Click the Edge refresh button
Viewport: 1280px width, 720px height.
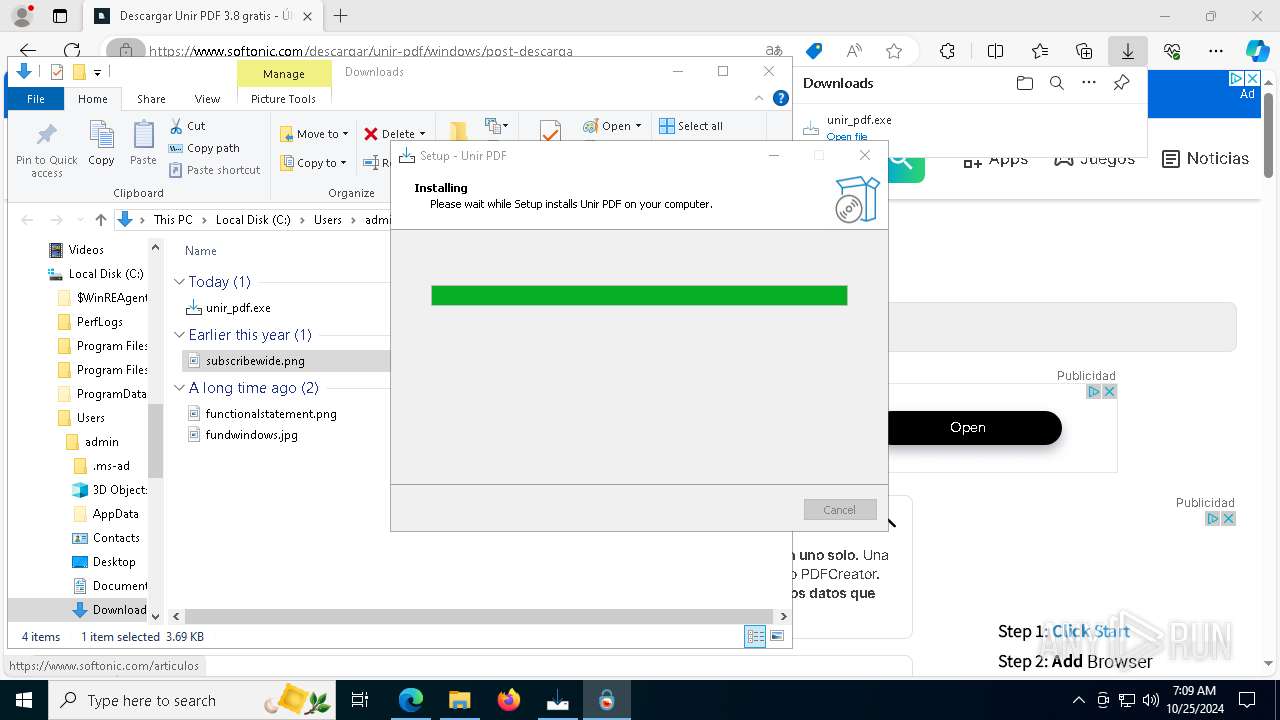point(72,51)
